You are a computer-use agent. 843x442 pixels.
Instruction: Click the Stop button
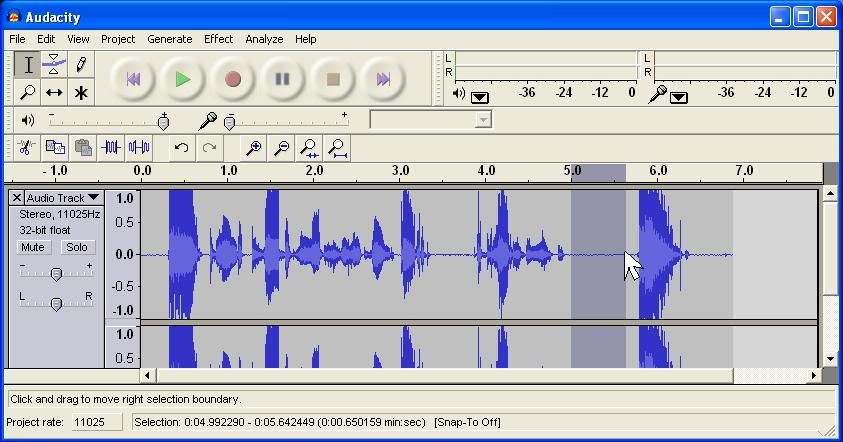click(333, 80)
